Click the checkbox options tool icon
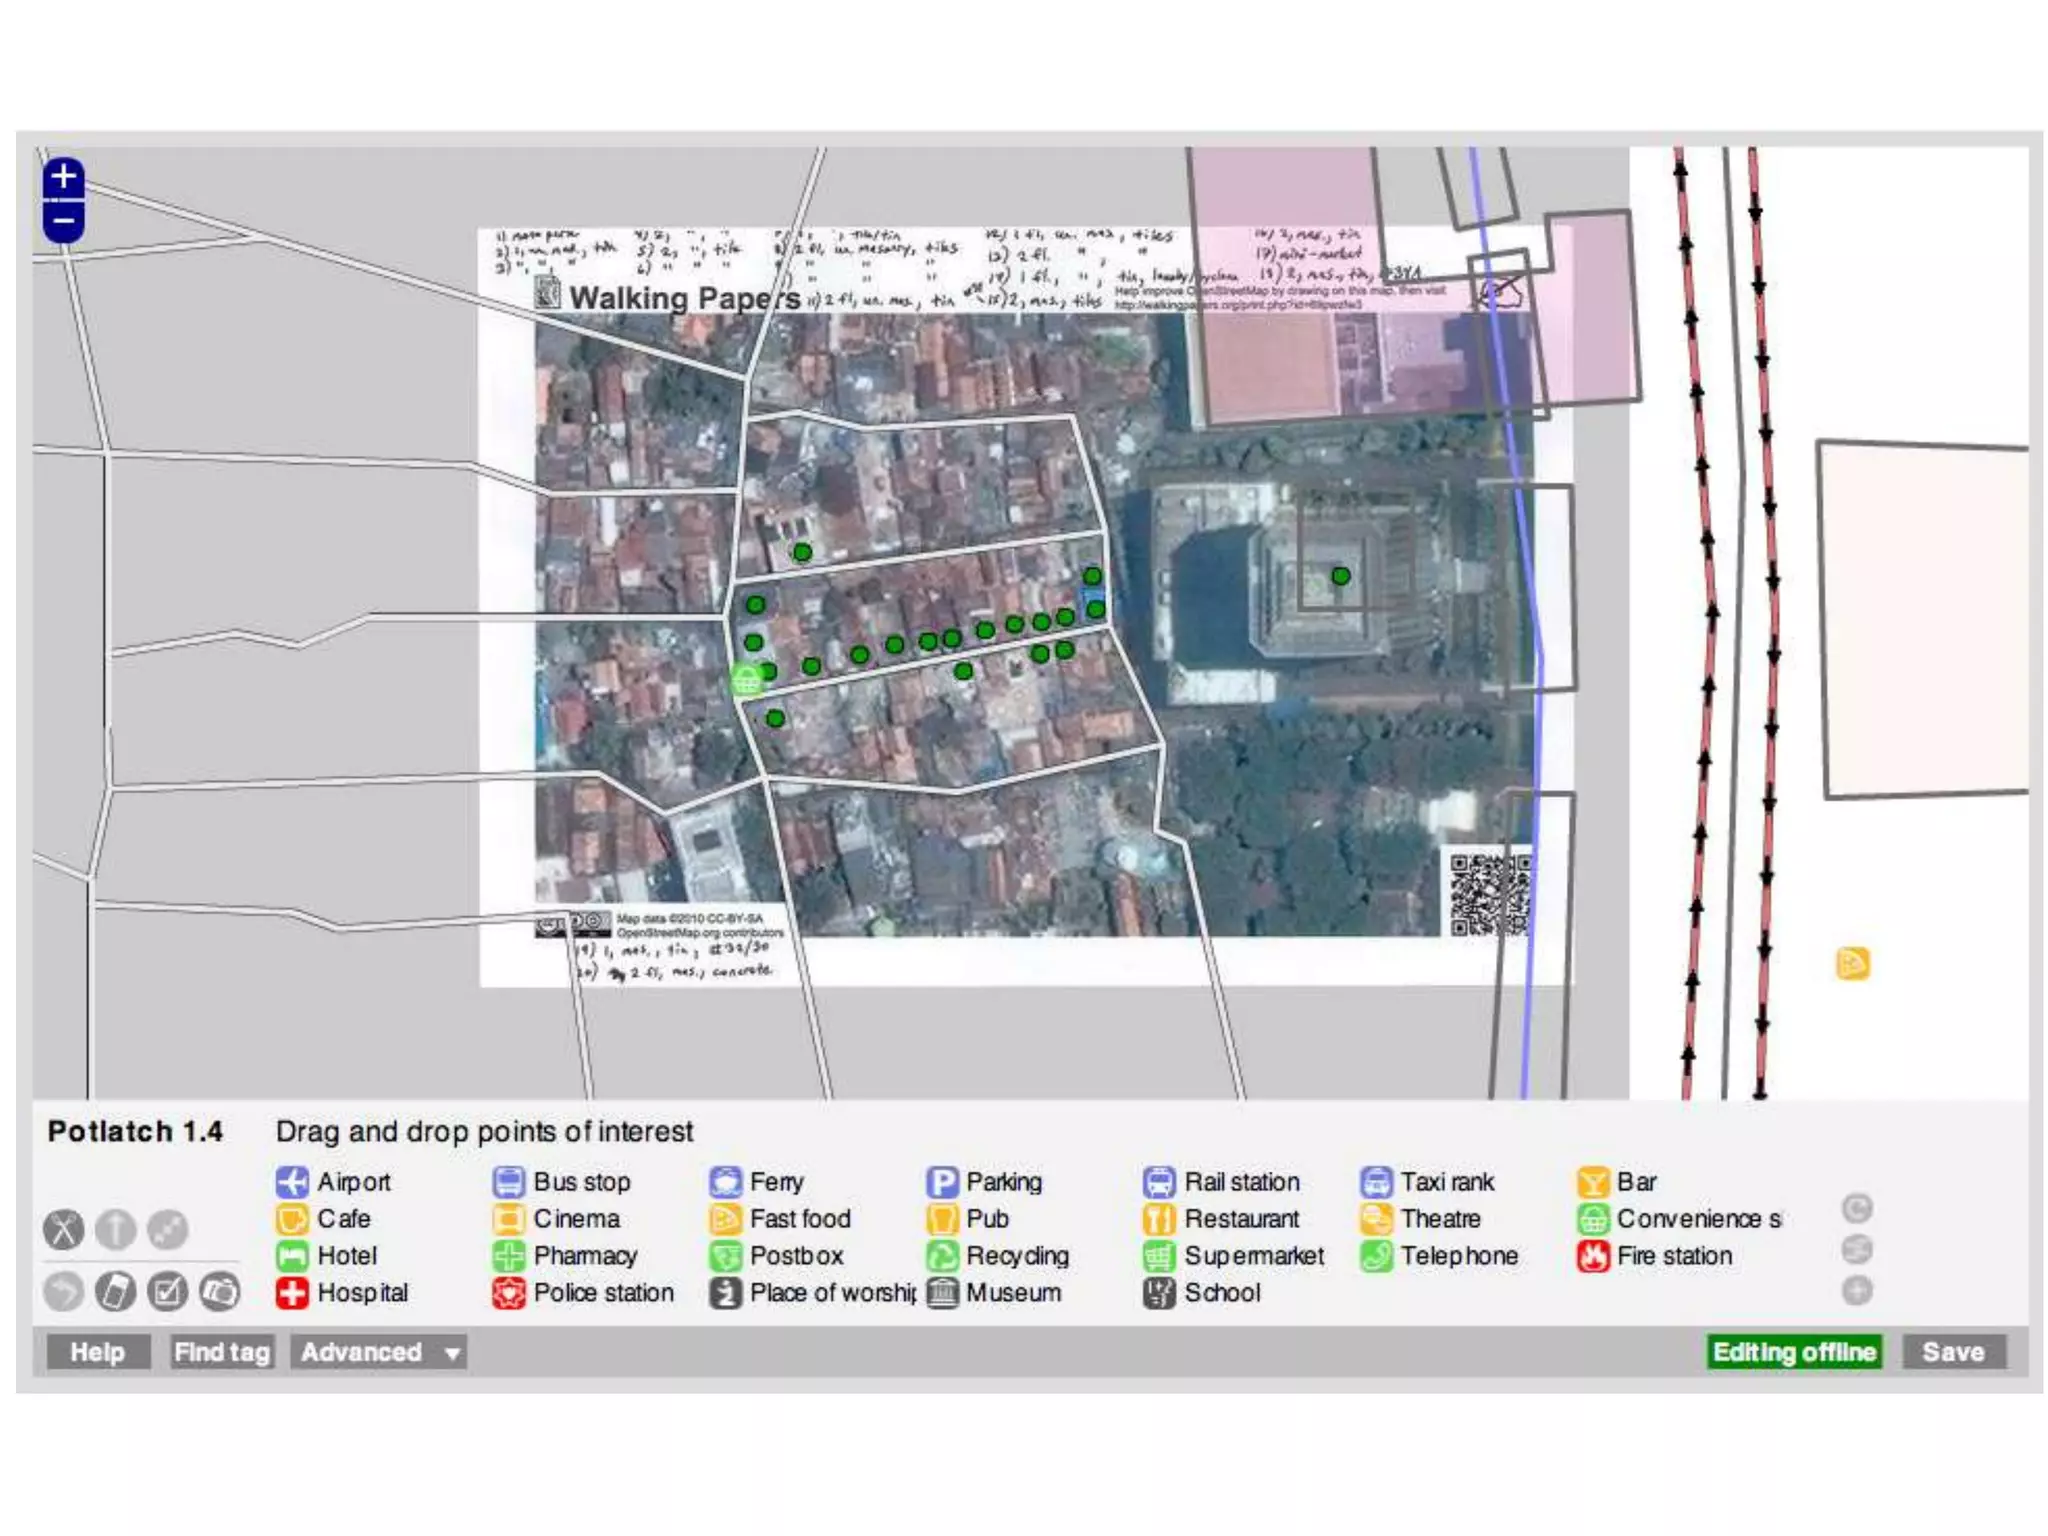 point(167,1291)
